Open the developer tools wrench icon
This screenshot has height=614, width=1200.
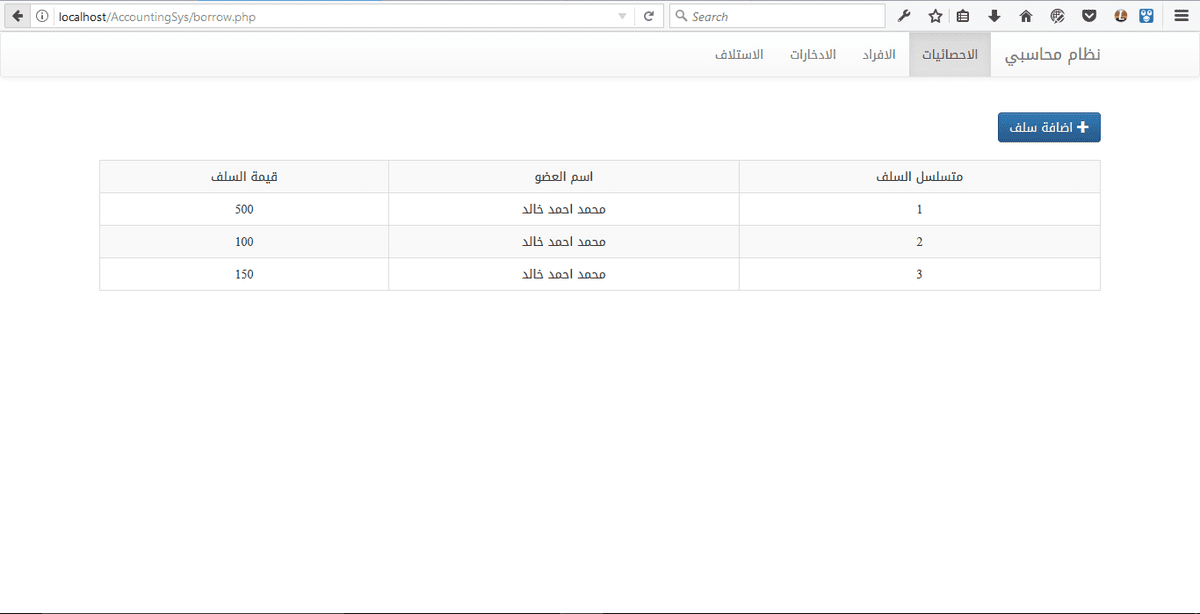(x=905, y=16)
